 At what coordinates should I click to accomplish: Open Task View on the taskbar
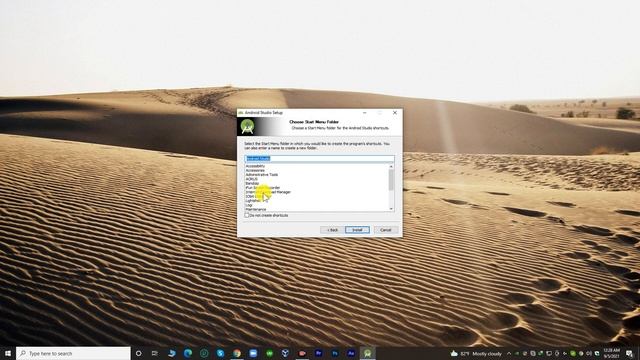click(x=155, y=353)
